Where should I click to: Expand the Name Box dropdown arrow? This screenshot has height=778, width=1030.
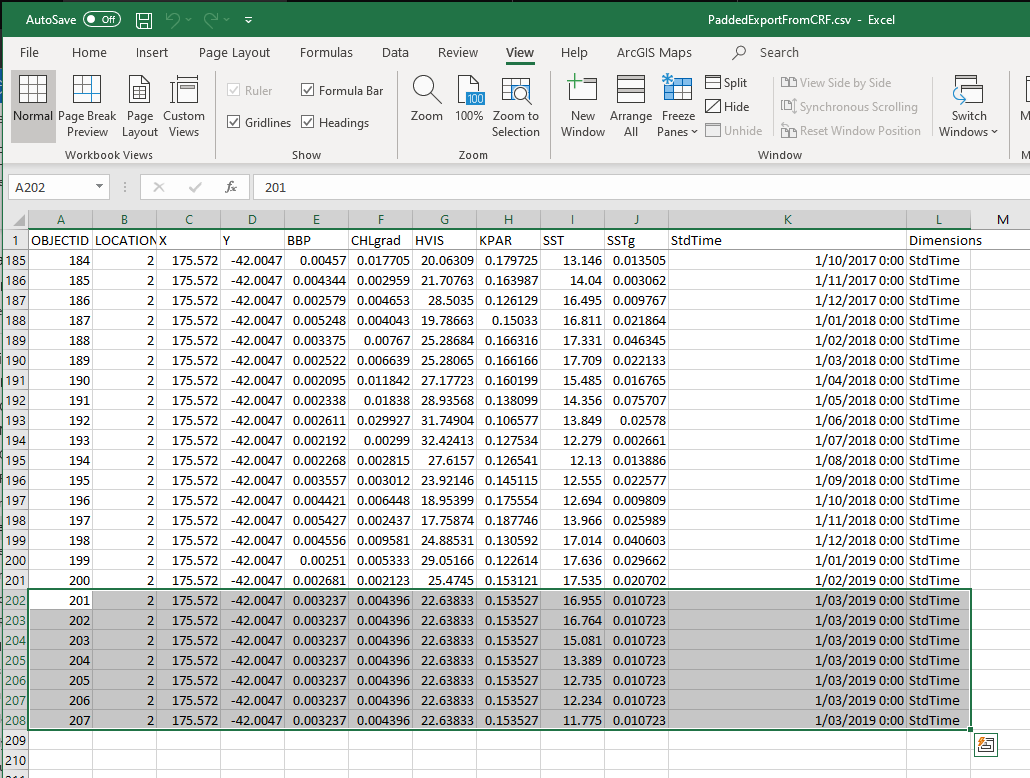tap(99, 187)
